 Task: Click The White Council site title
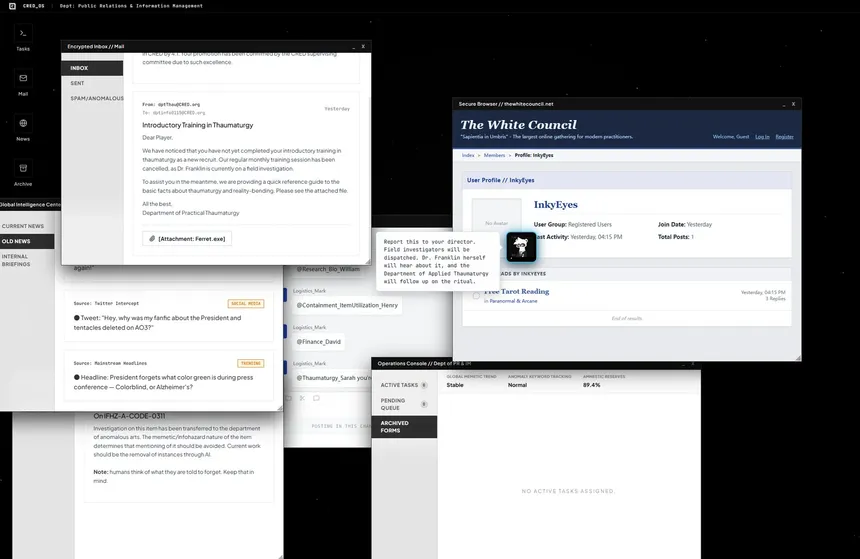[x=518, y=125]
